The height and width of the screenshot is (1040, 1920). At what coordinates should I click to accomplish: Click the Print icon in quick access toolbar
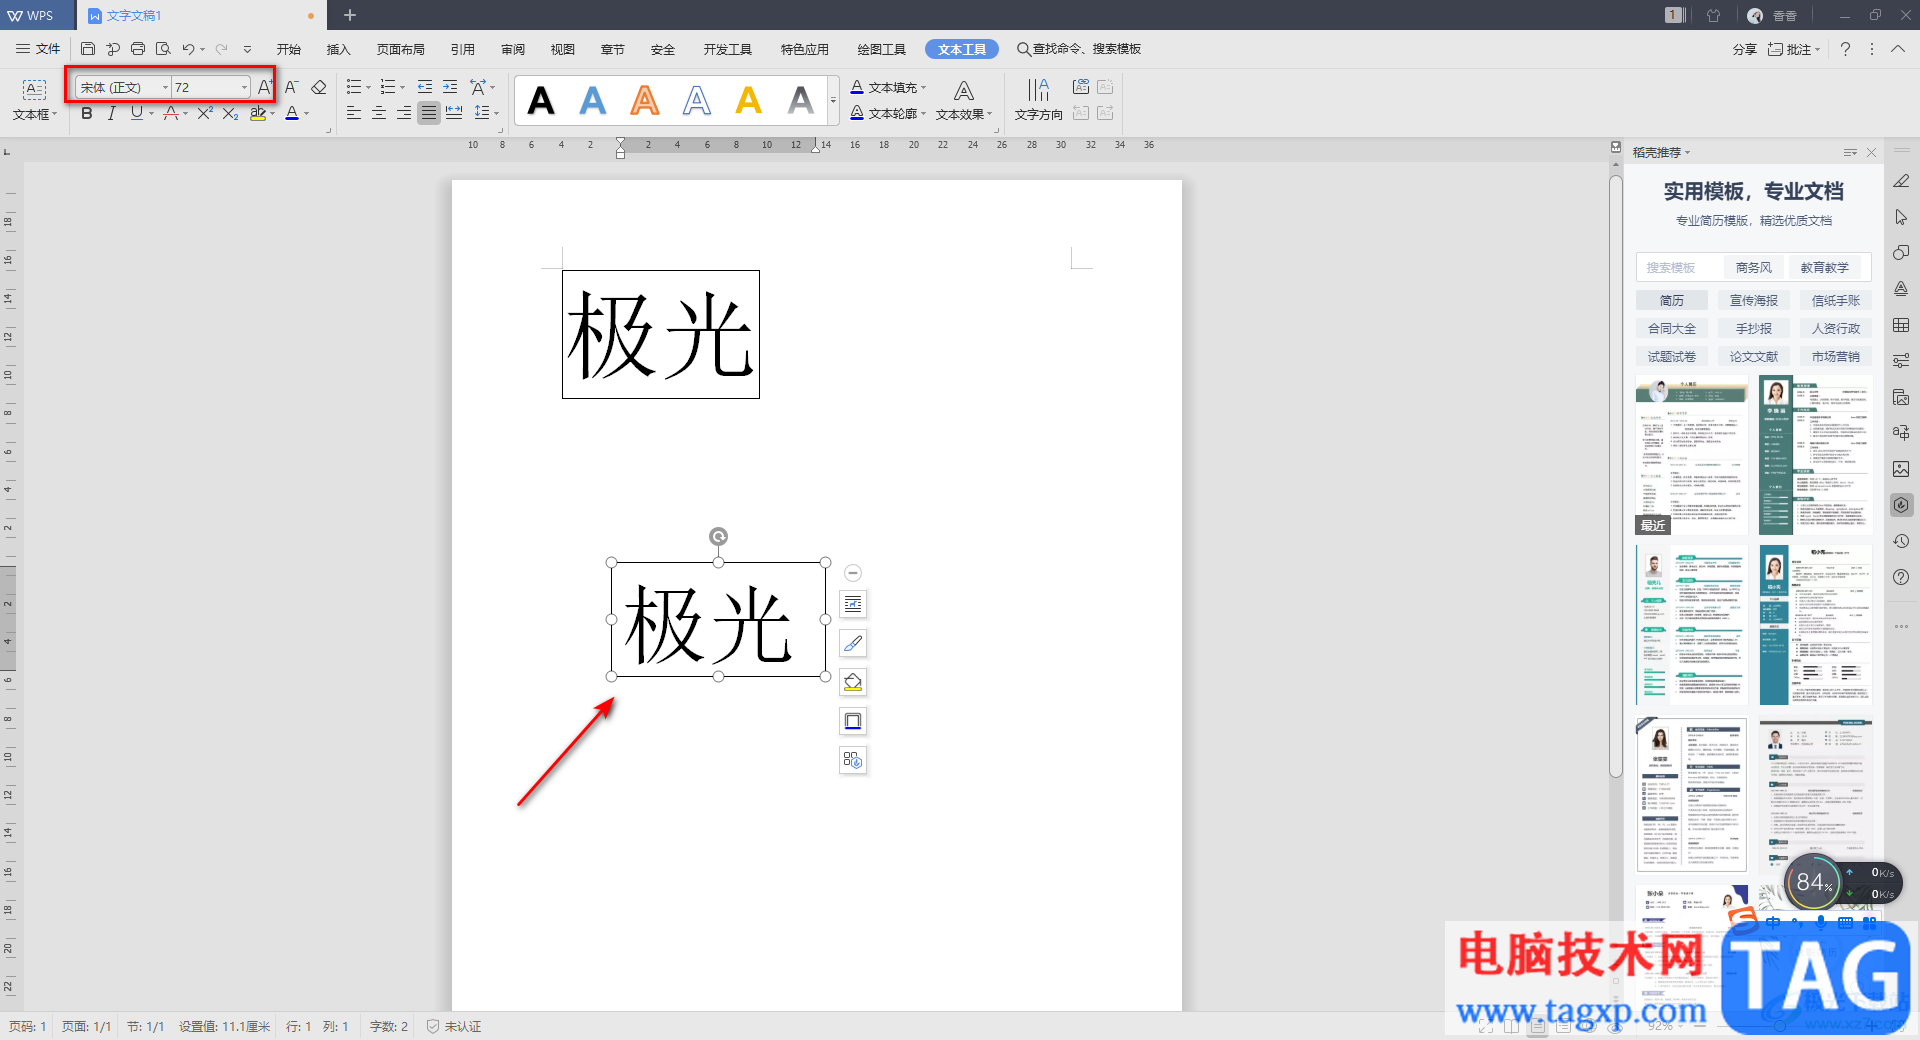(138, 49)
